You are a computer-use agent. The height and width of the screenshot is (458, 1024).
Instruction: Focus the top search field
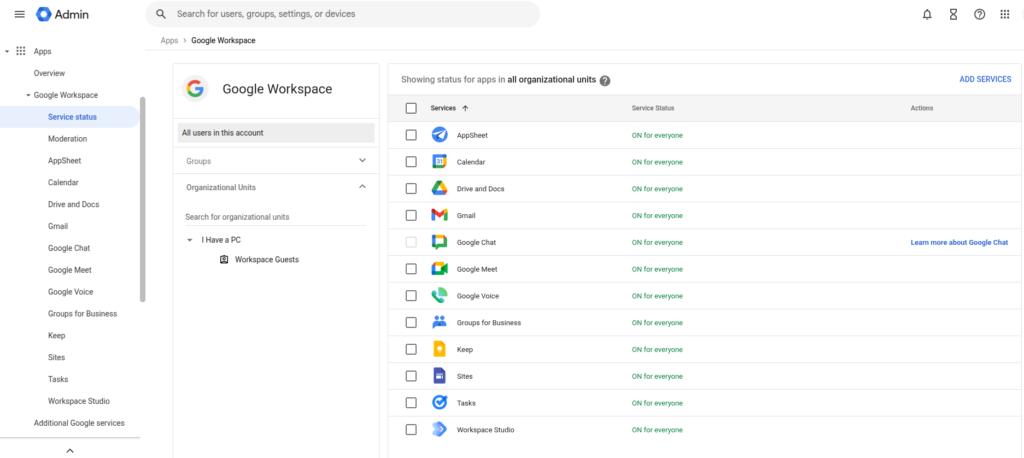(343, 14)
